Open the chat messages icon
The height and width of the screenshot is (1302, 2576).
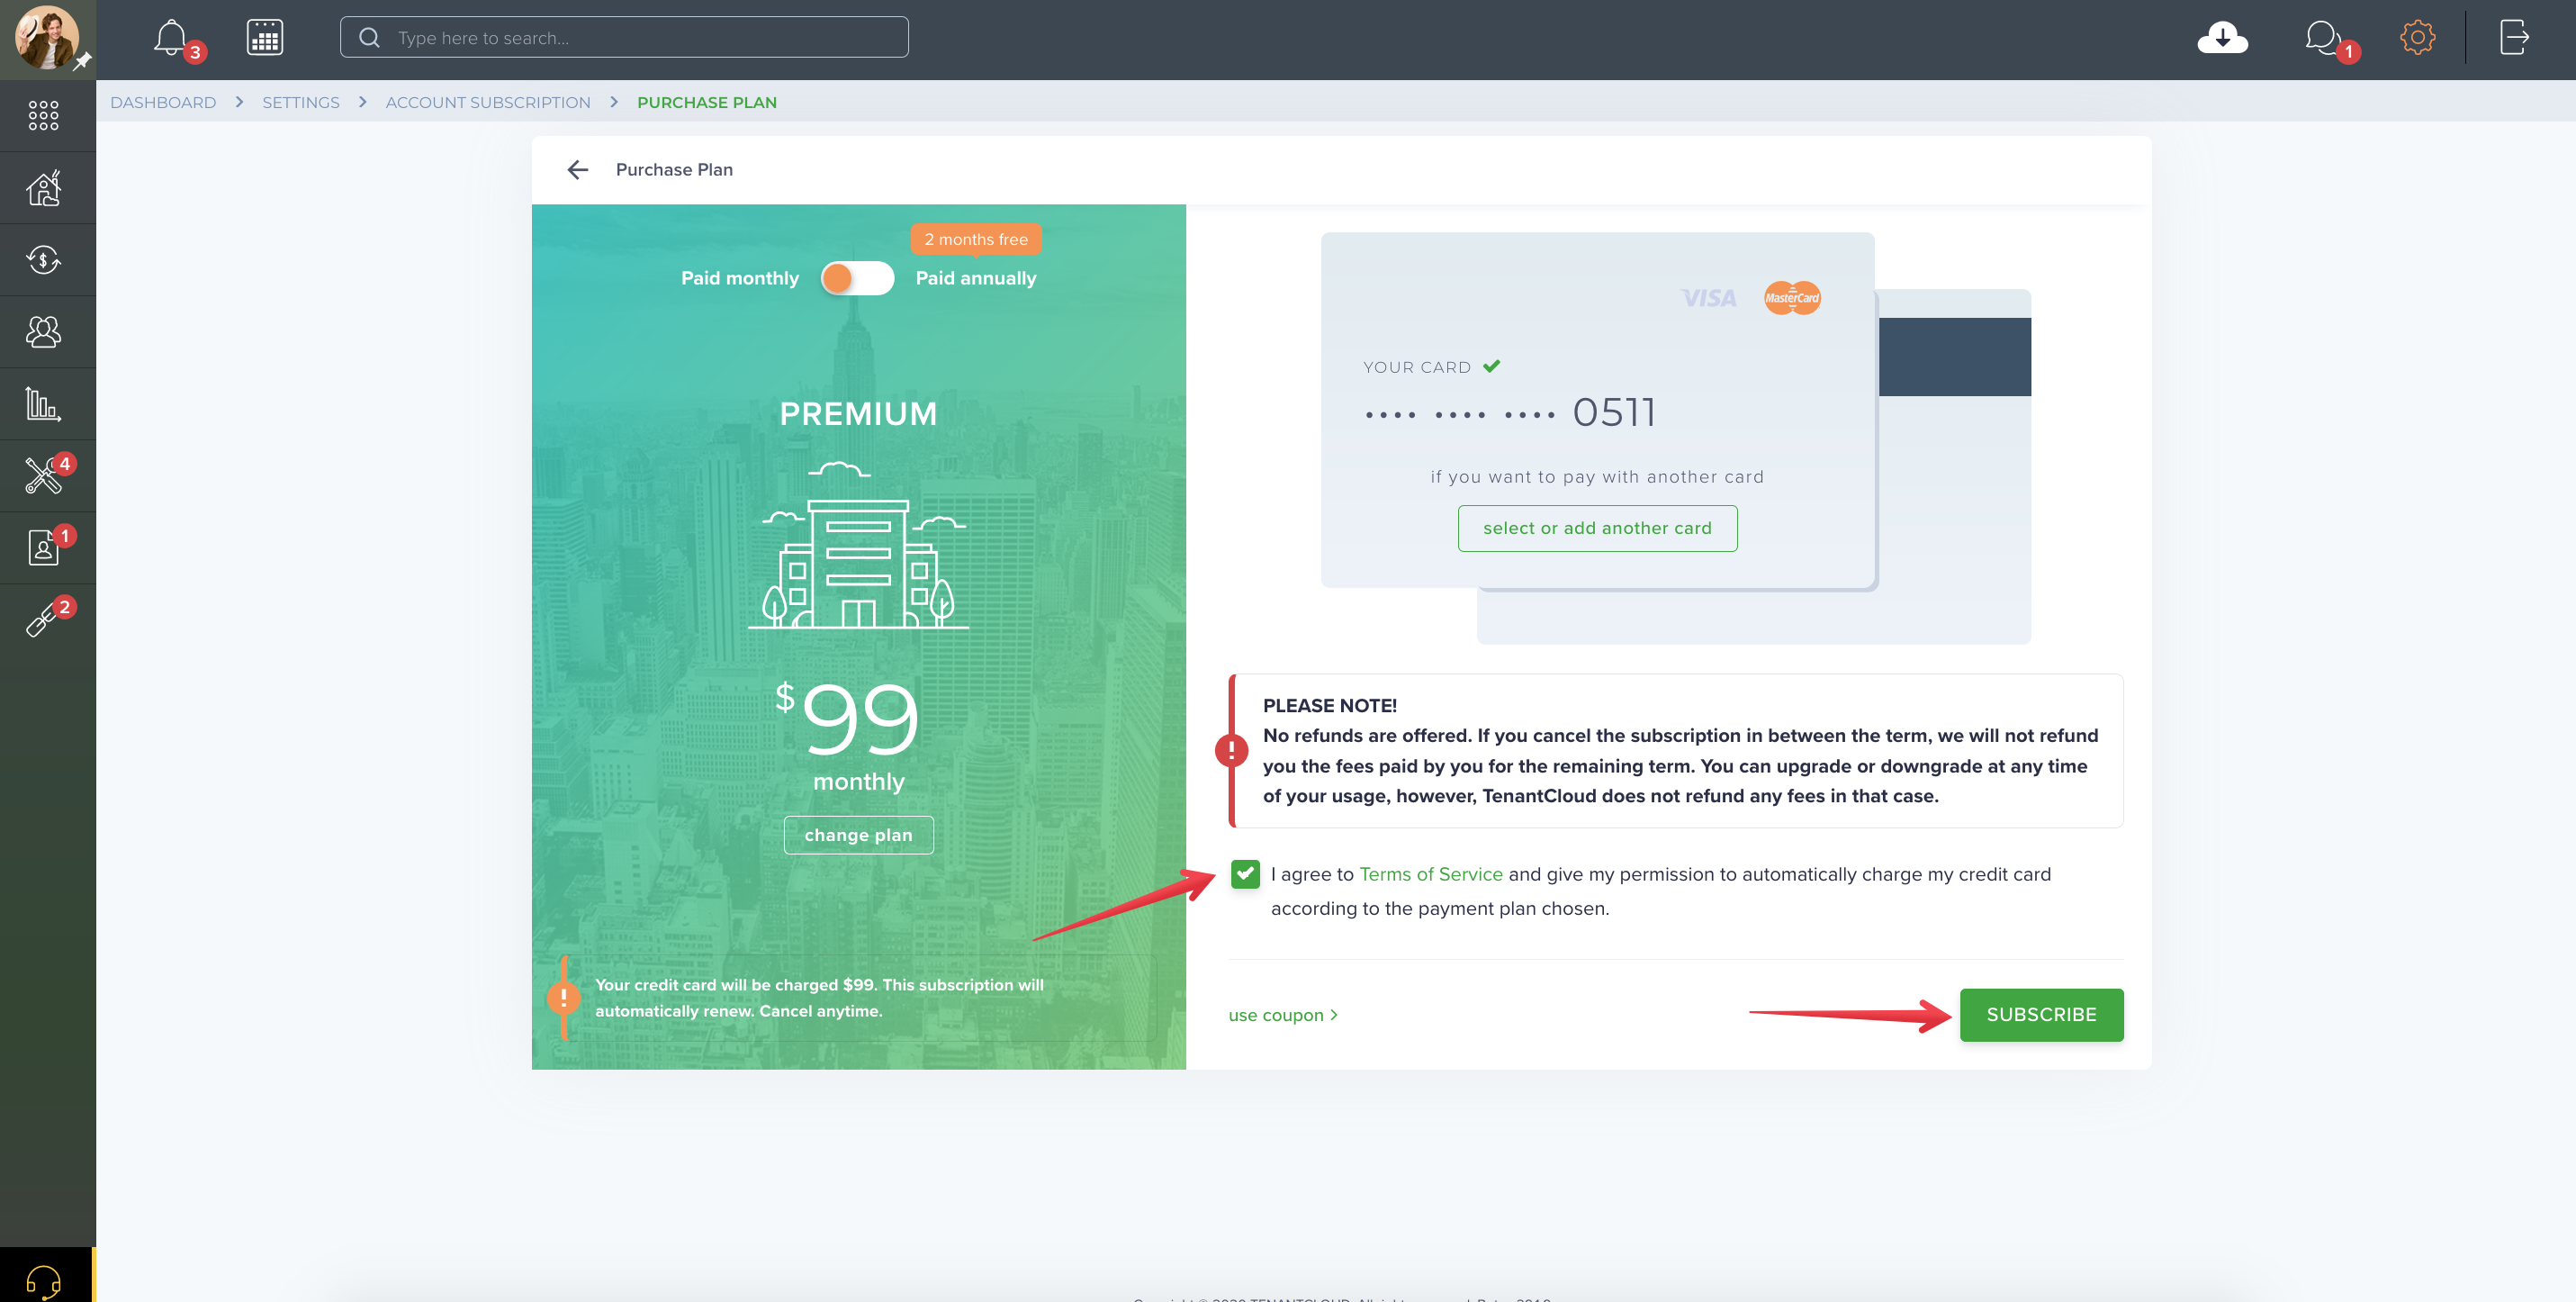(2321, 38)
